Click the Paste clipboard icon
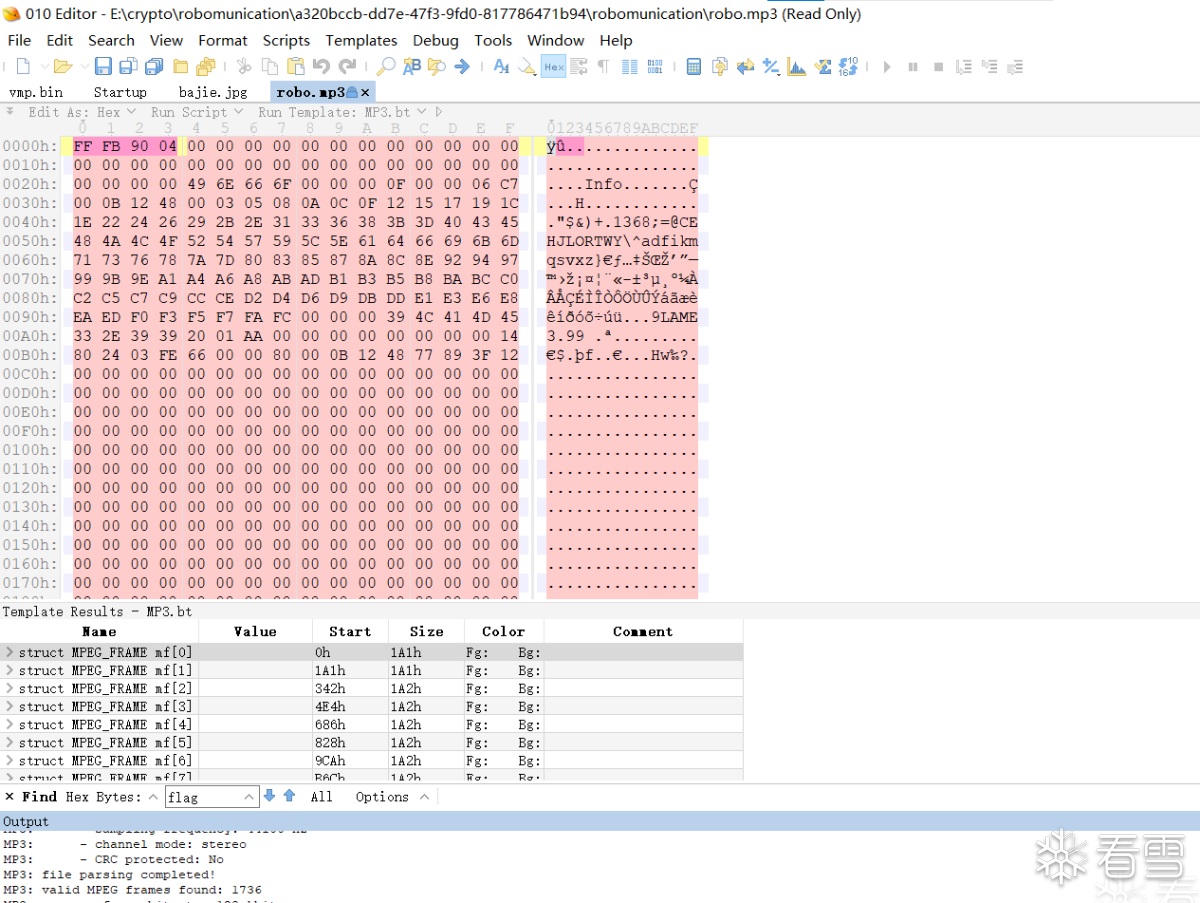Screen dimensions: 1200x903 click(295, 67)
